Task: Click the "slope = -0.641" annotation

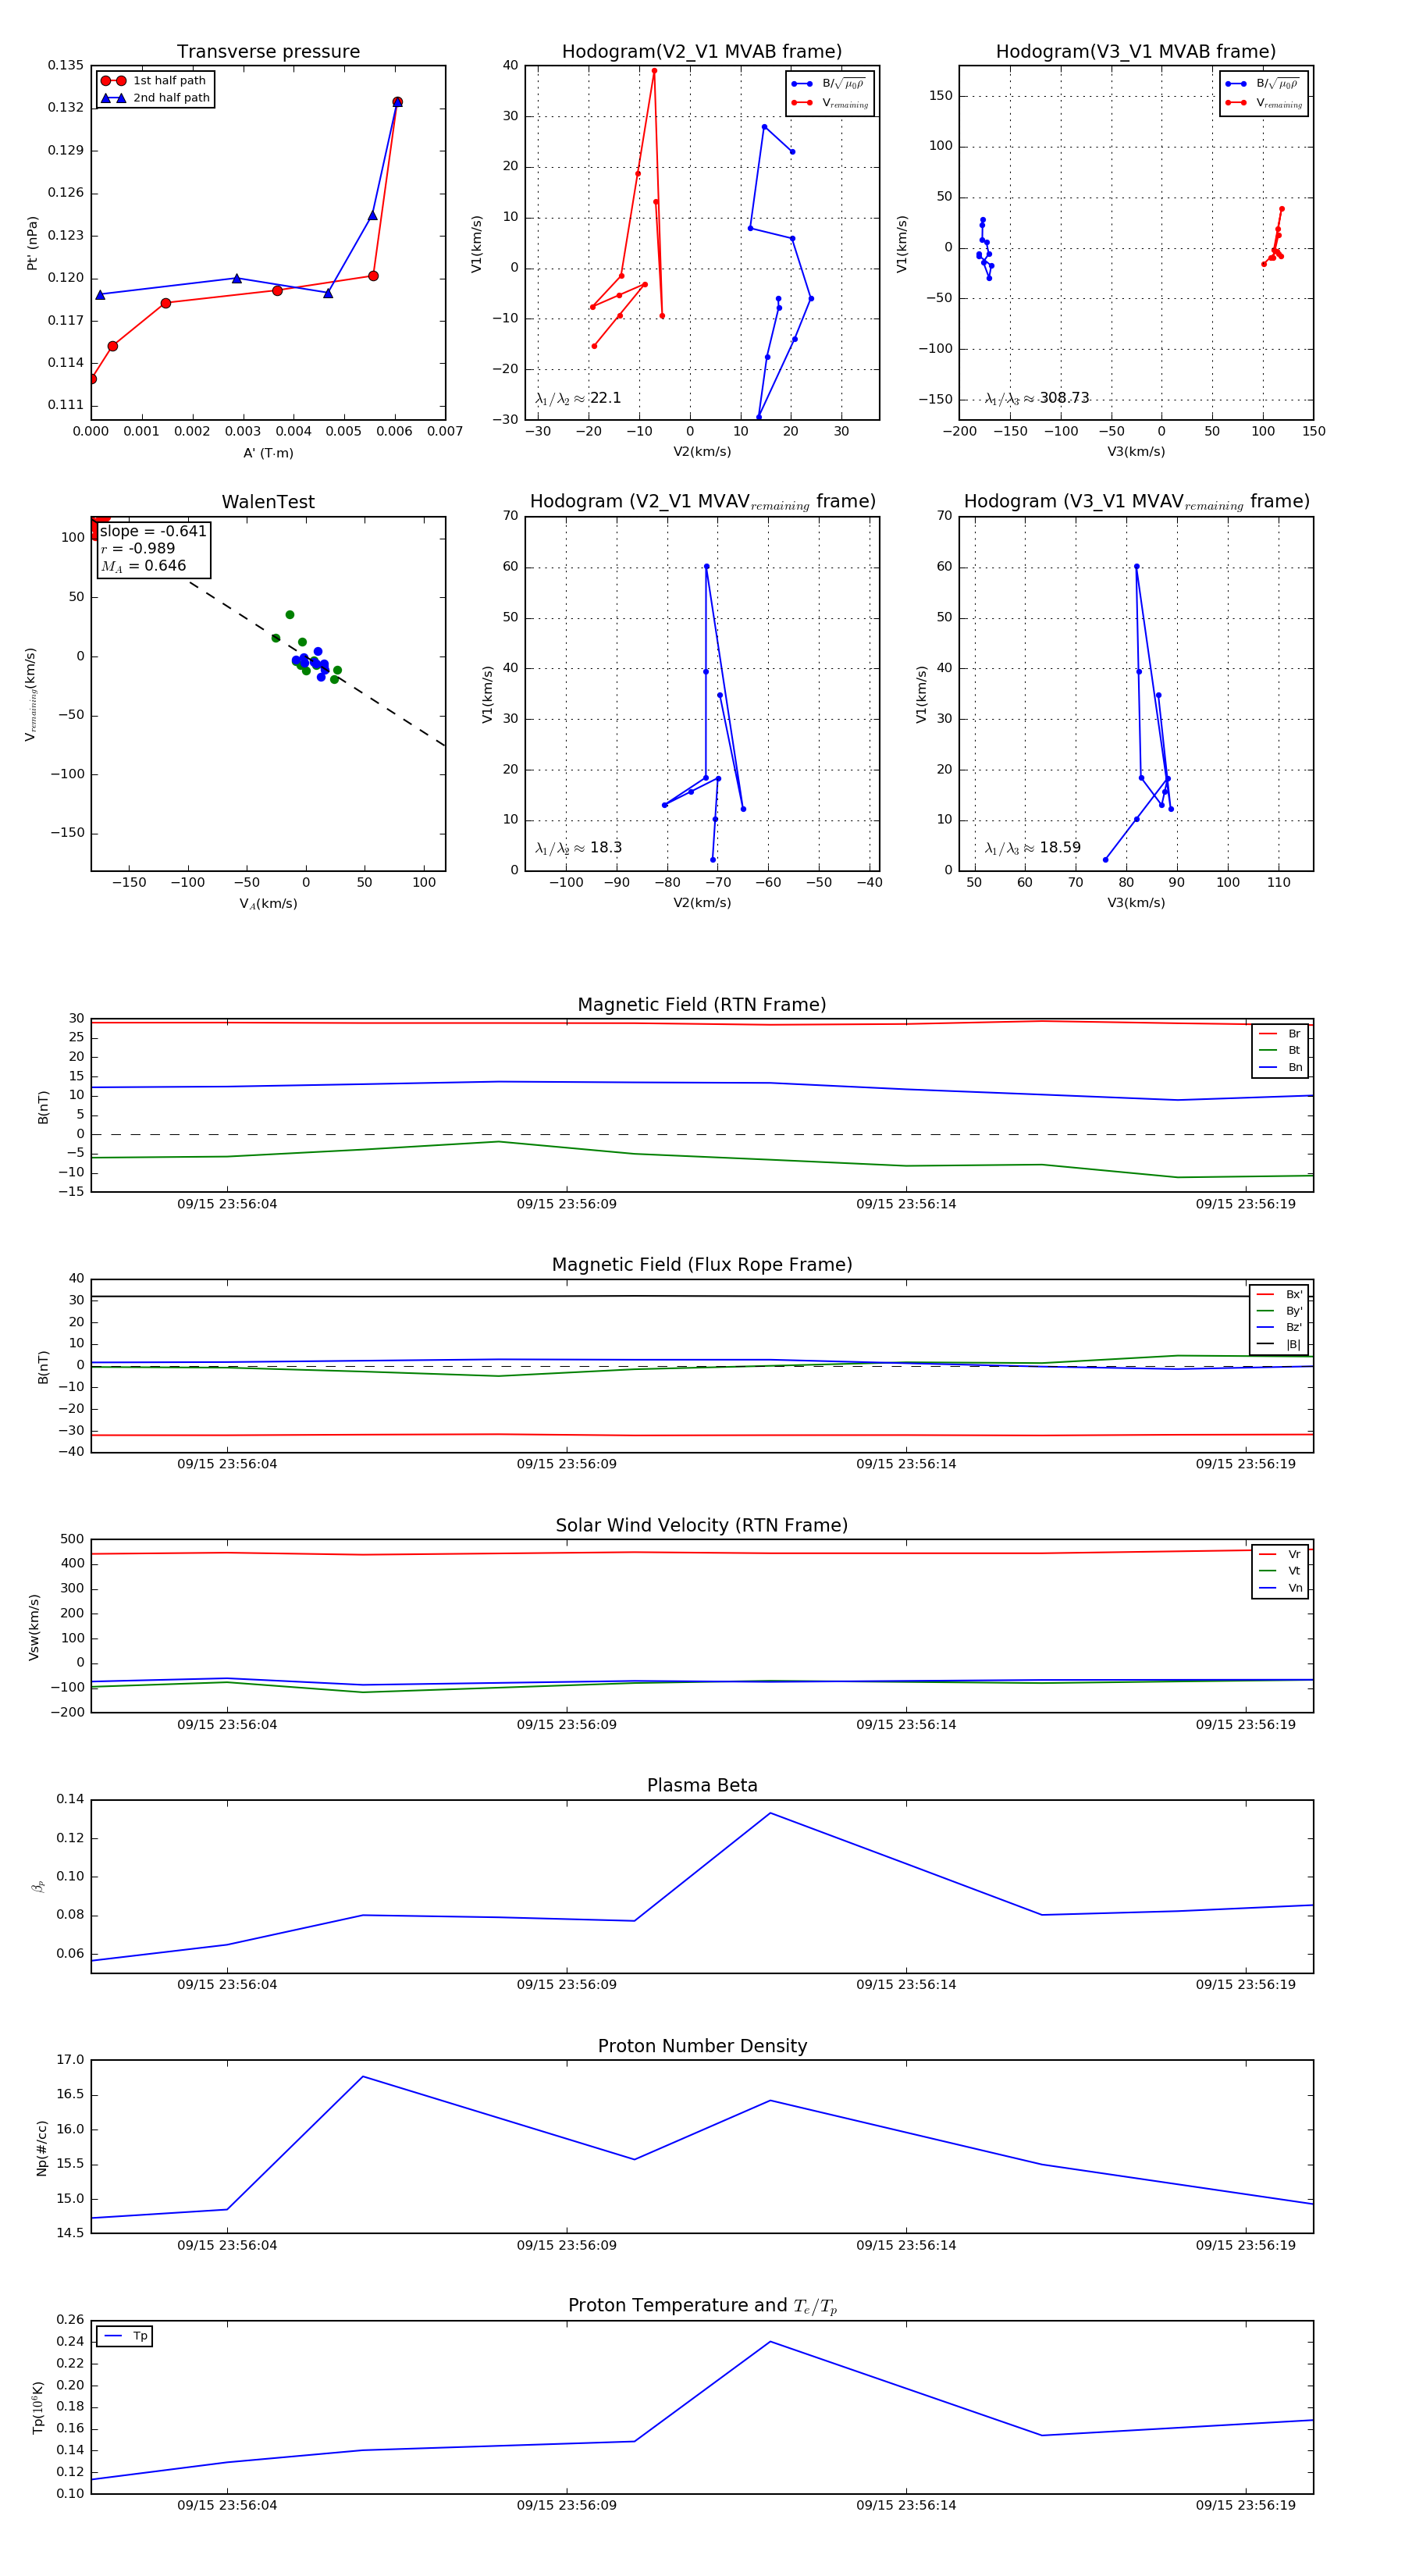Action: [x=153, y=531]
